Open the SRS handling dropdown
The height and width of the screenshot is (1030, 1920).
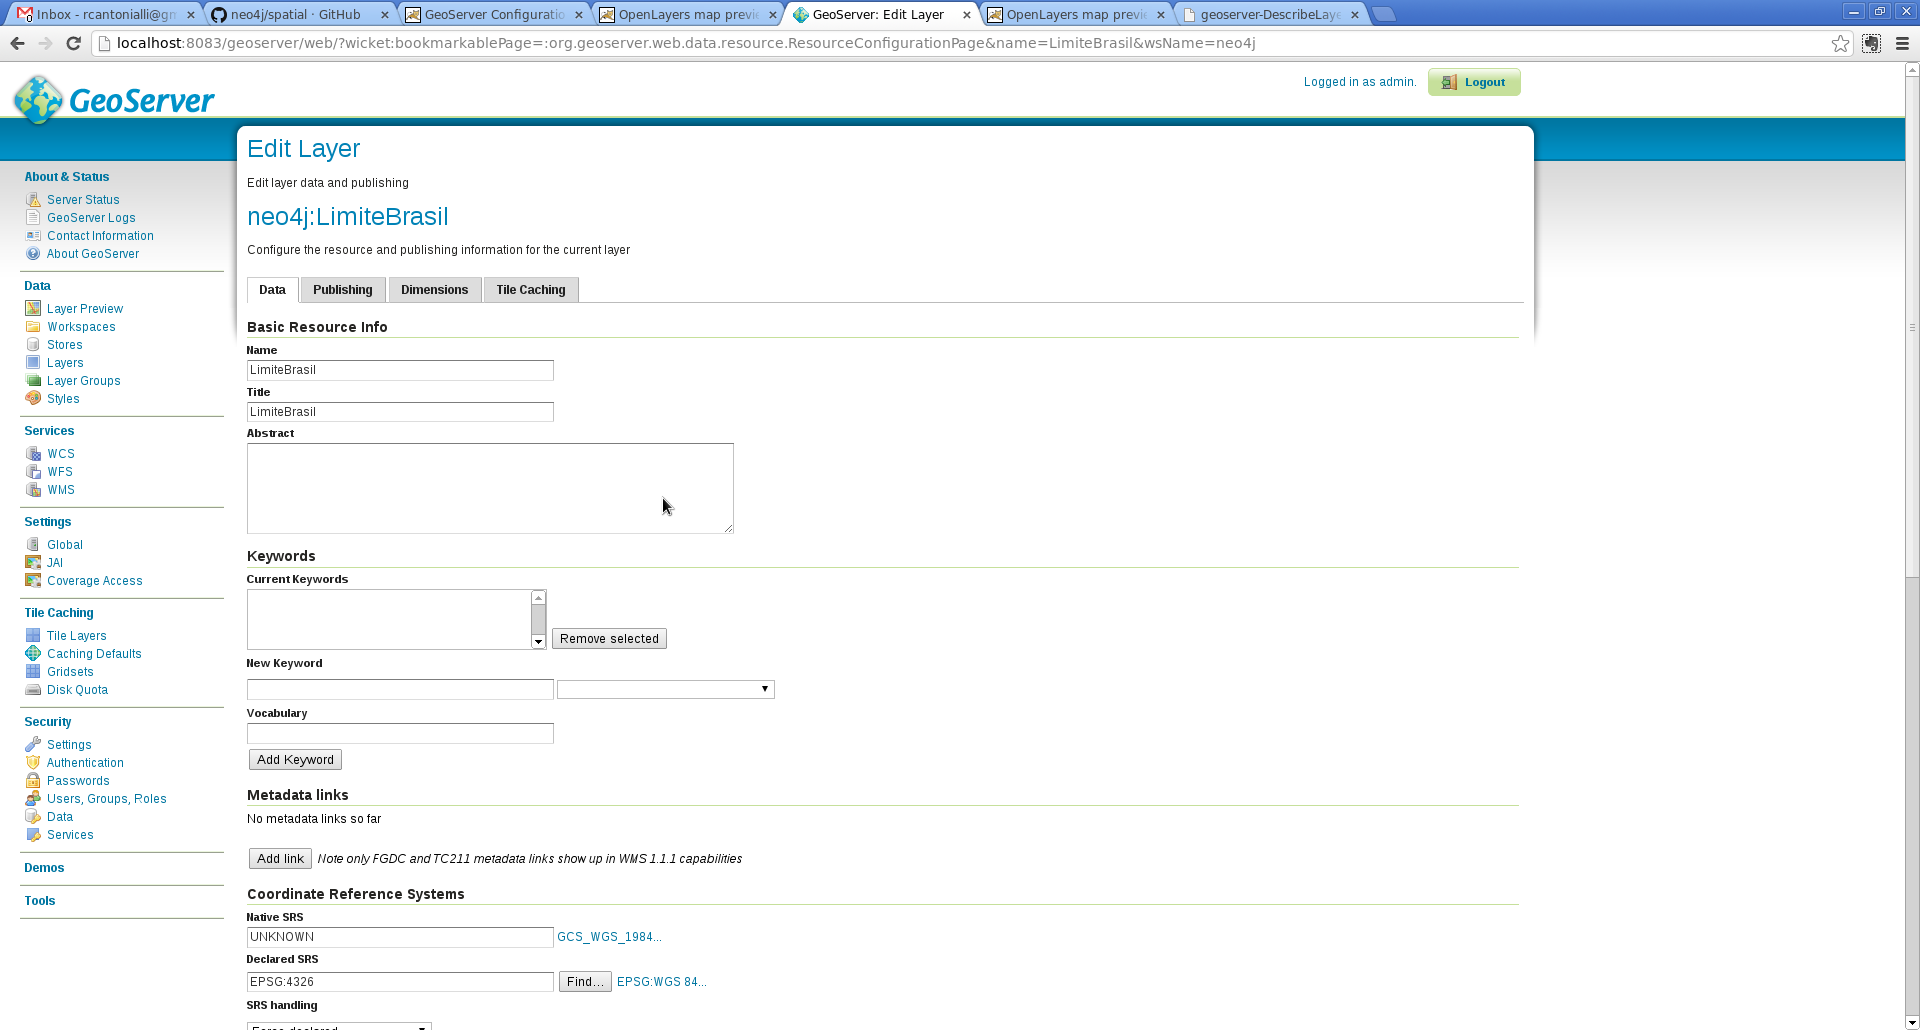pos(339,1025)
